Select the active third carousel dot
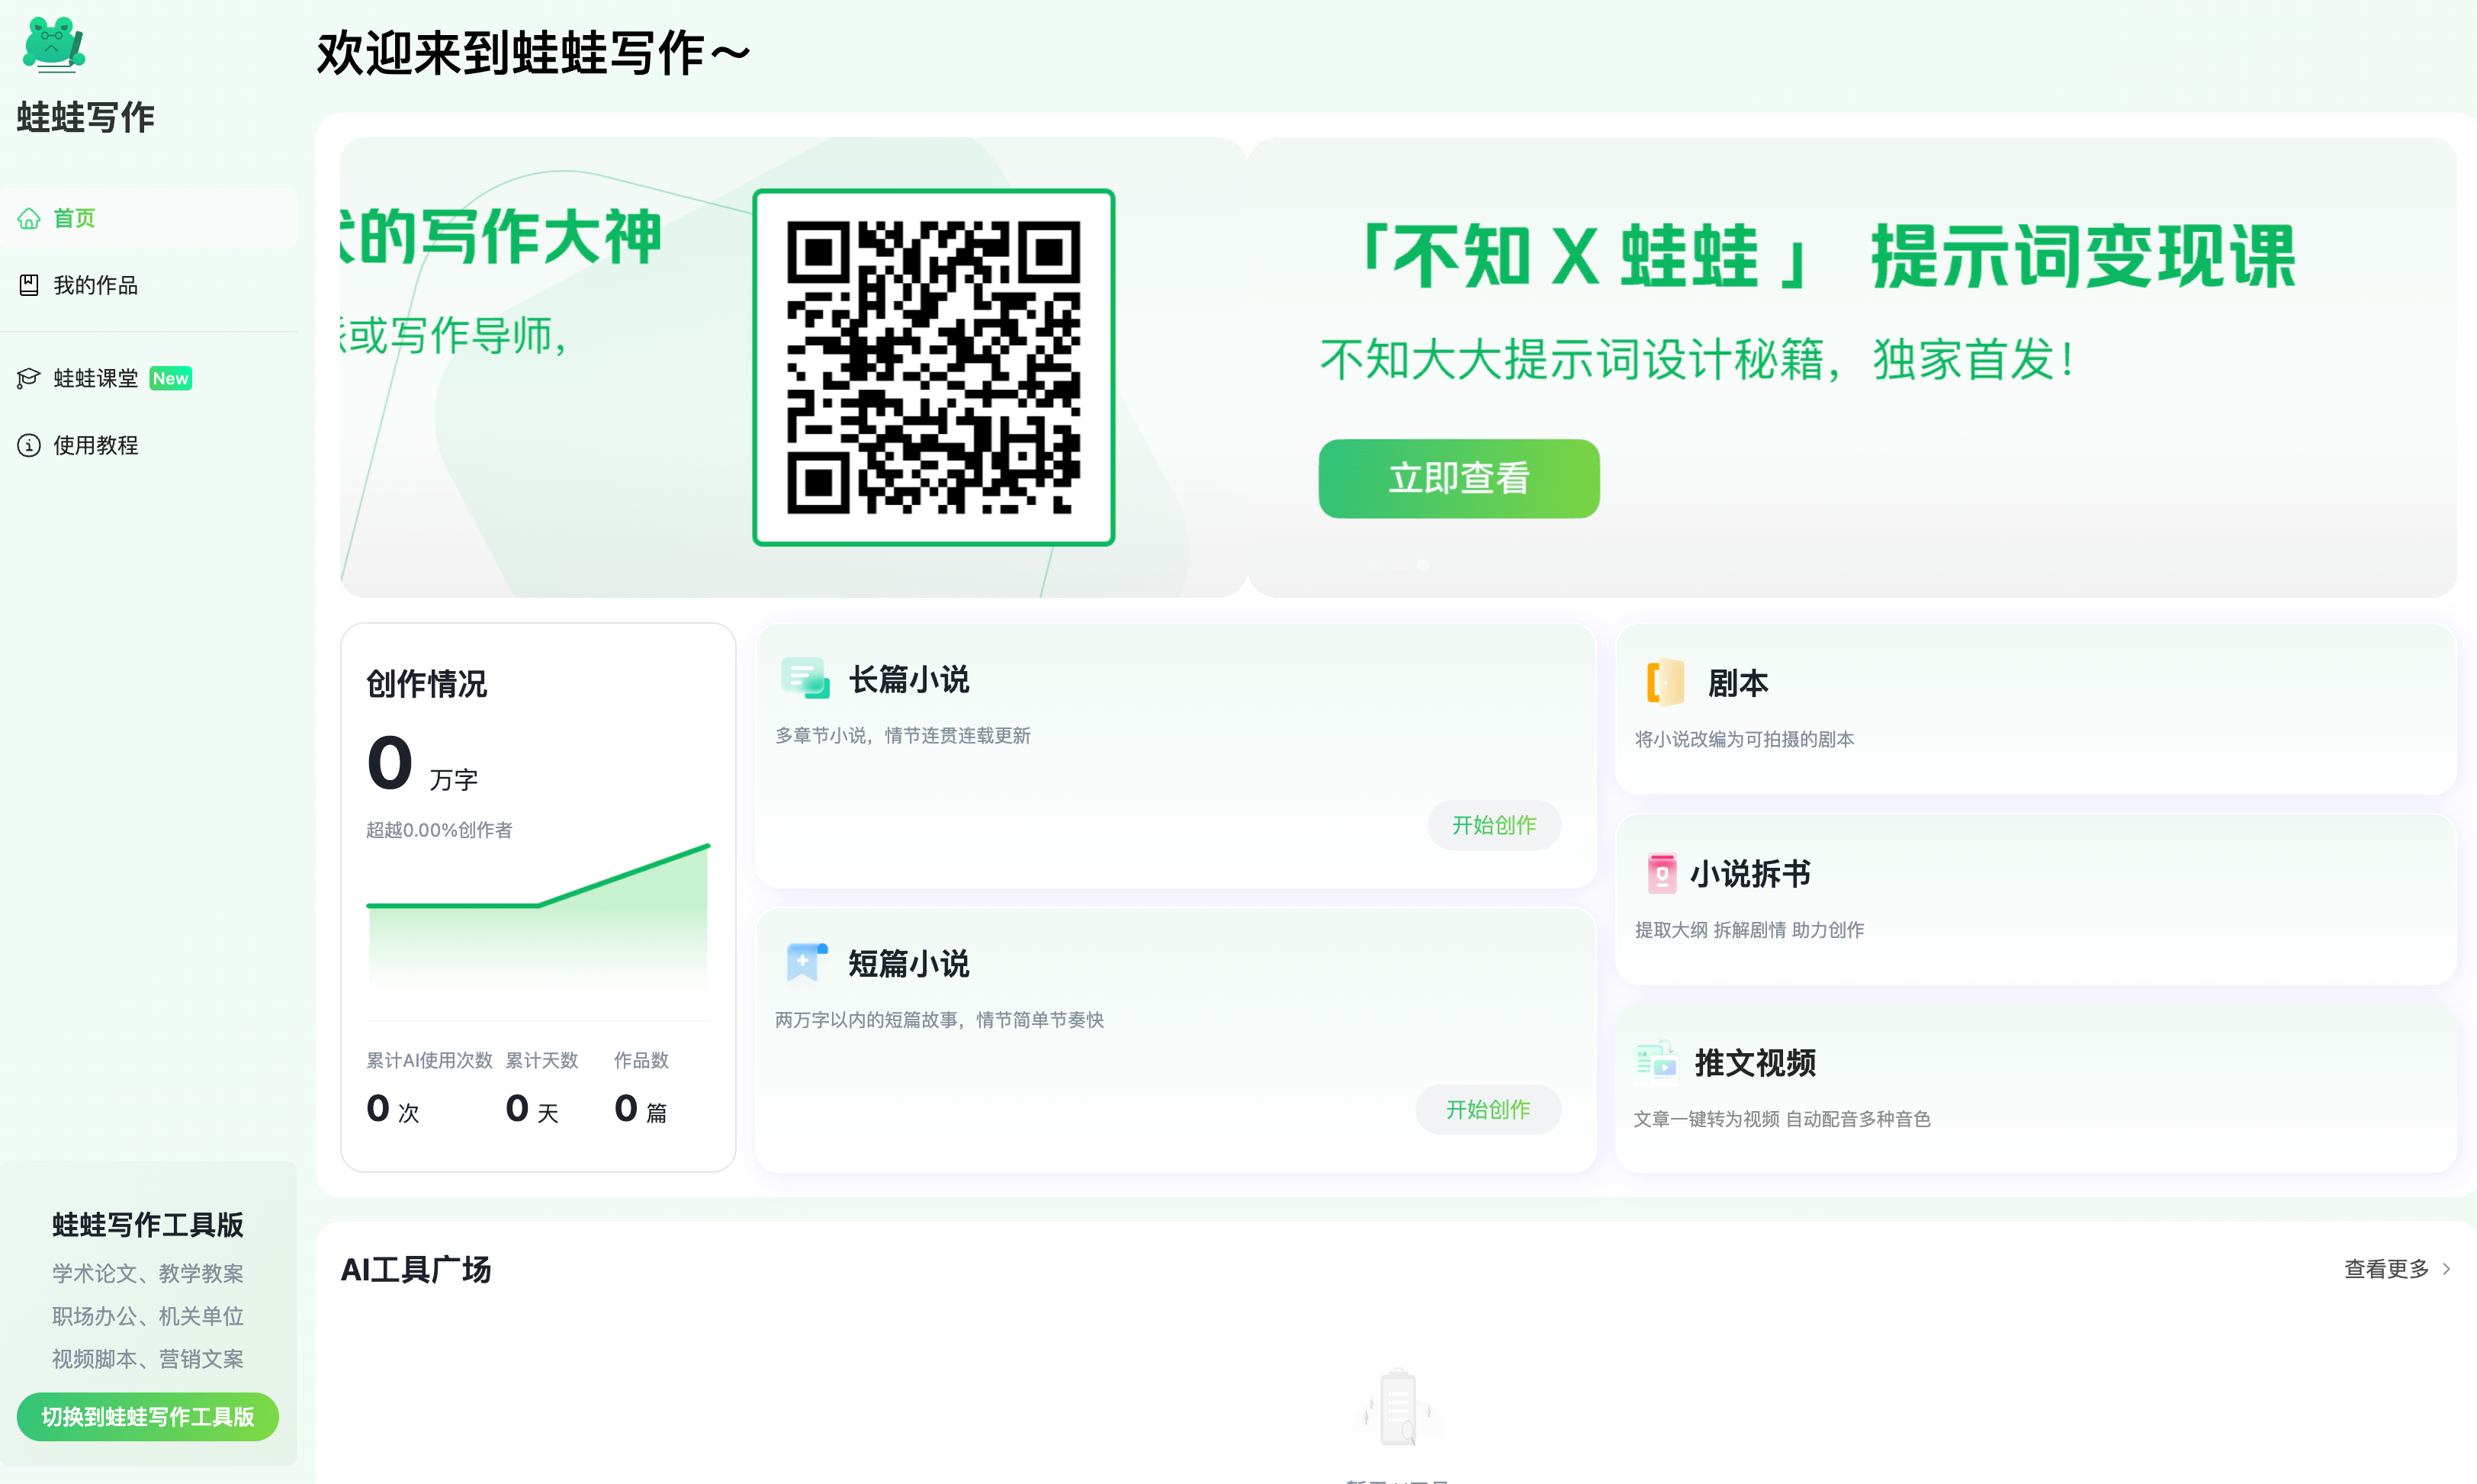Viewport: 2477px width, 1484px height. tap(1423, 565)
